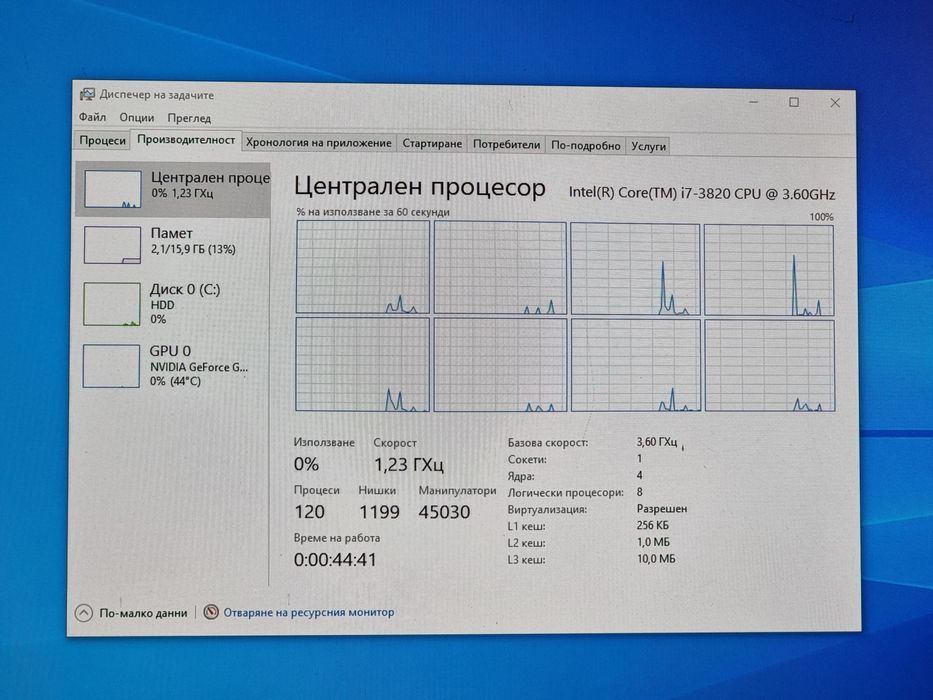This screenshot has width=933, height=700.
Task: Click the L1 кеш 256 КБ value
Action: click(x=653, y=525)
